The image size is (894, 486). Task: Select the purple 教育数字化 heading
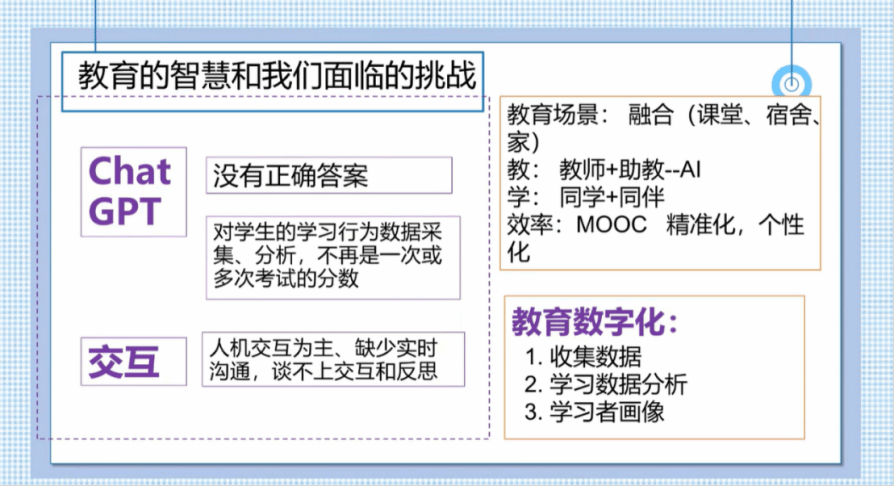coord(594,324)
